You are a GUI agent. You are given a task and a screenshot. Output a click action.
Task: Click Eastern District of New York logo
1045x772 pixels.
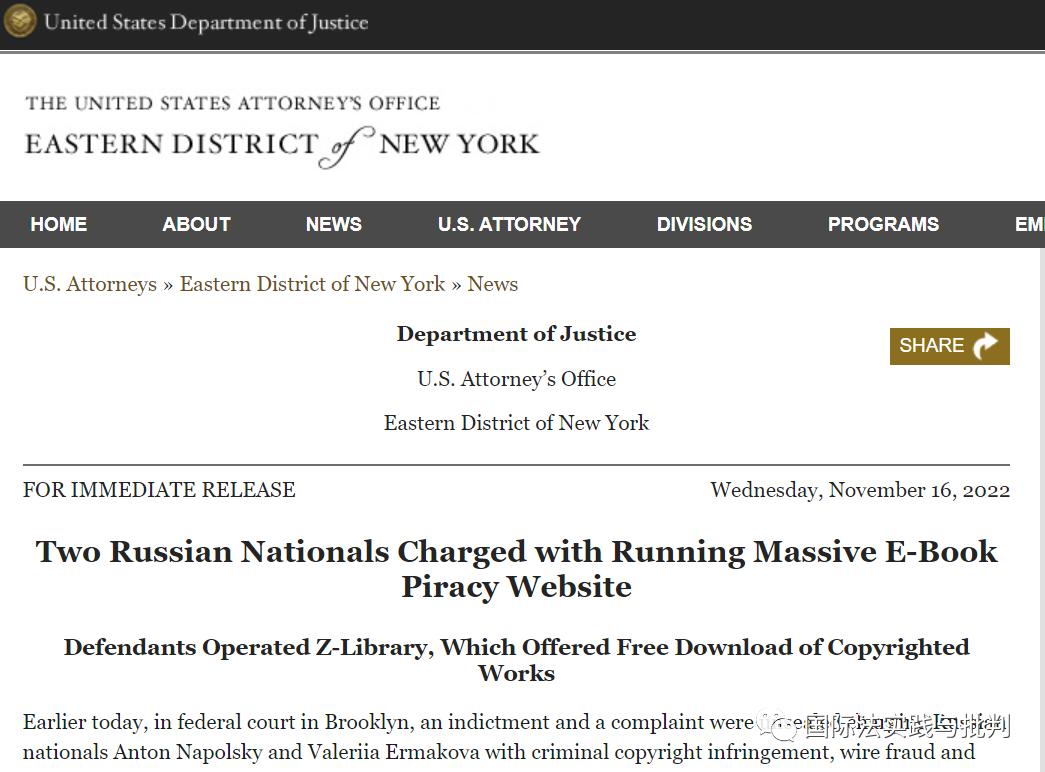(282, 131)
